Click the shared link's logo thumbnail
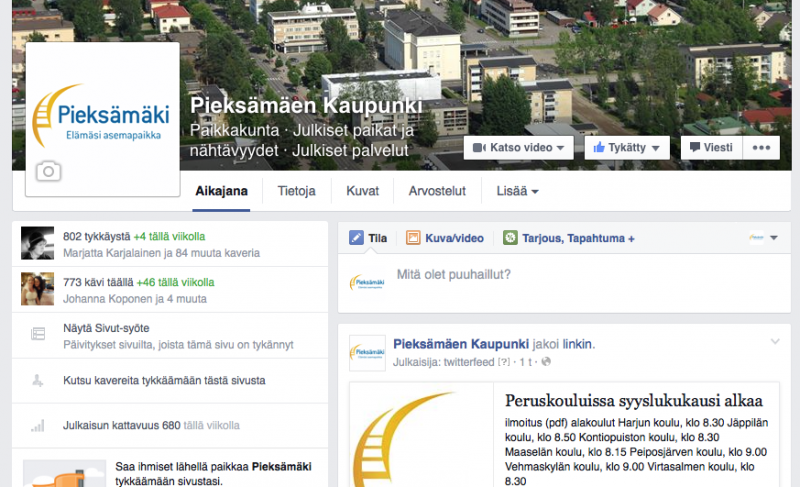The width and height of the screenshot is (800, 487). click(421, 434)
